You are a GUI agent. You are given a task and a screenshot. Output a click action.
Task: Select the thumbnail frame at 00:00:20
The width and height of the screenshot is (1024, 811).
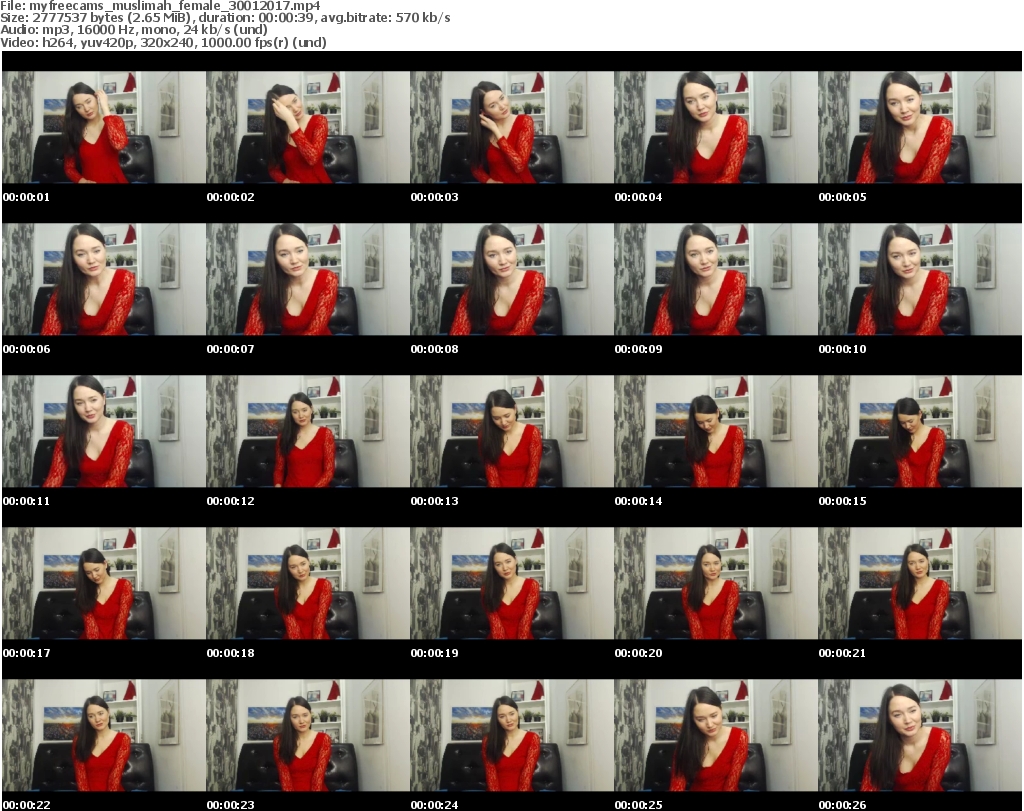[715, 583]
